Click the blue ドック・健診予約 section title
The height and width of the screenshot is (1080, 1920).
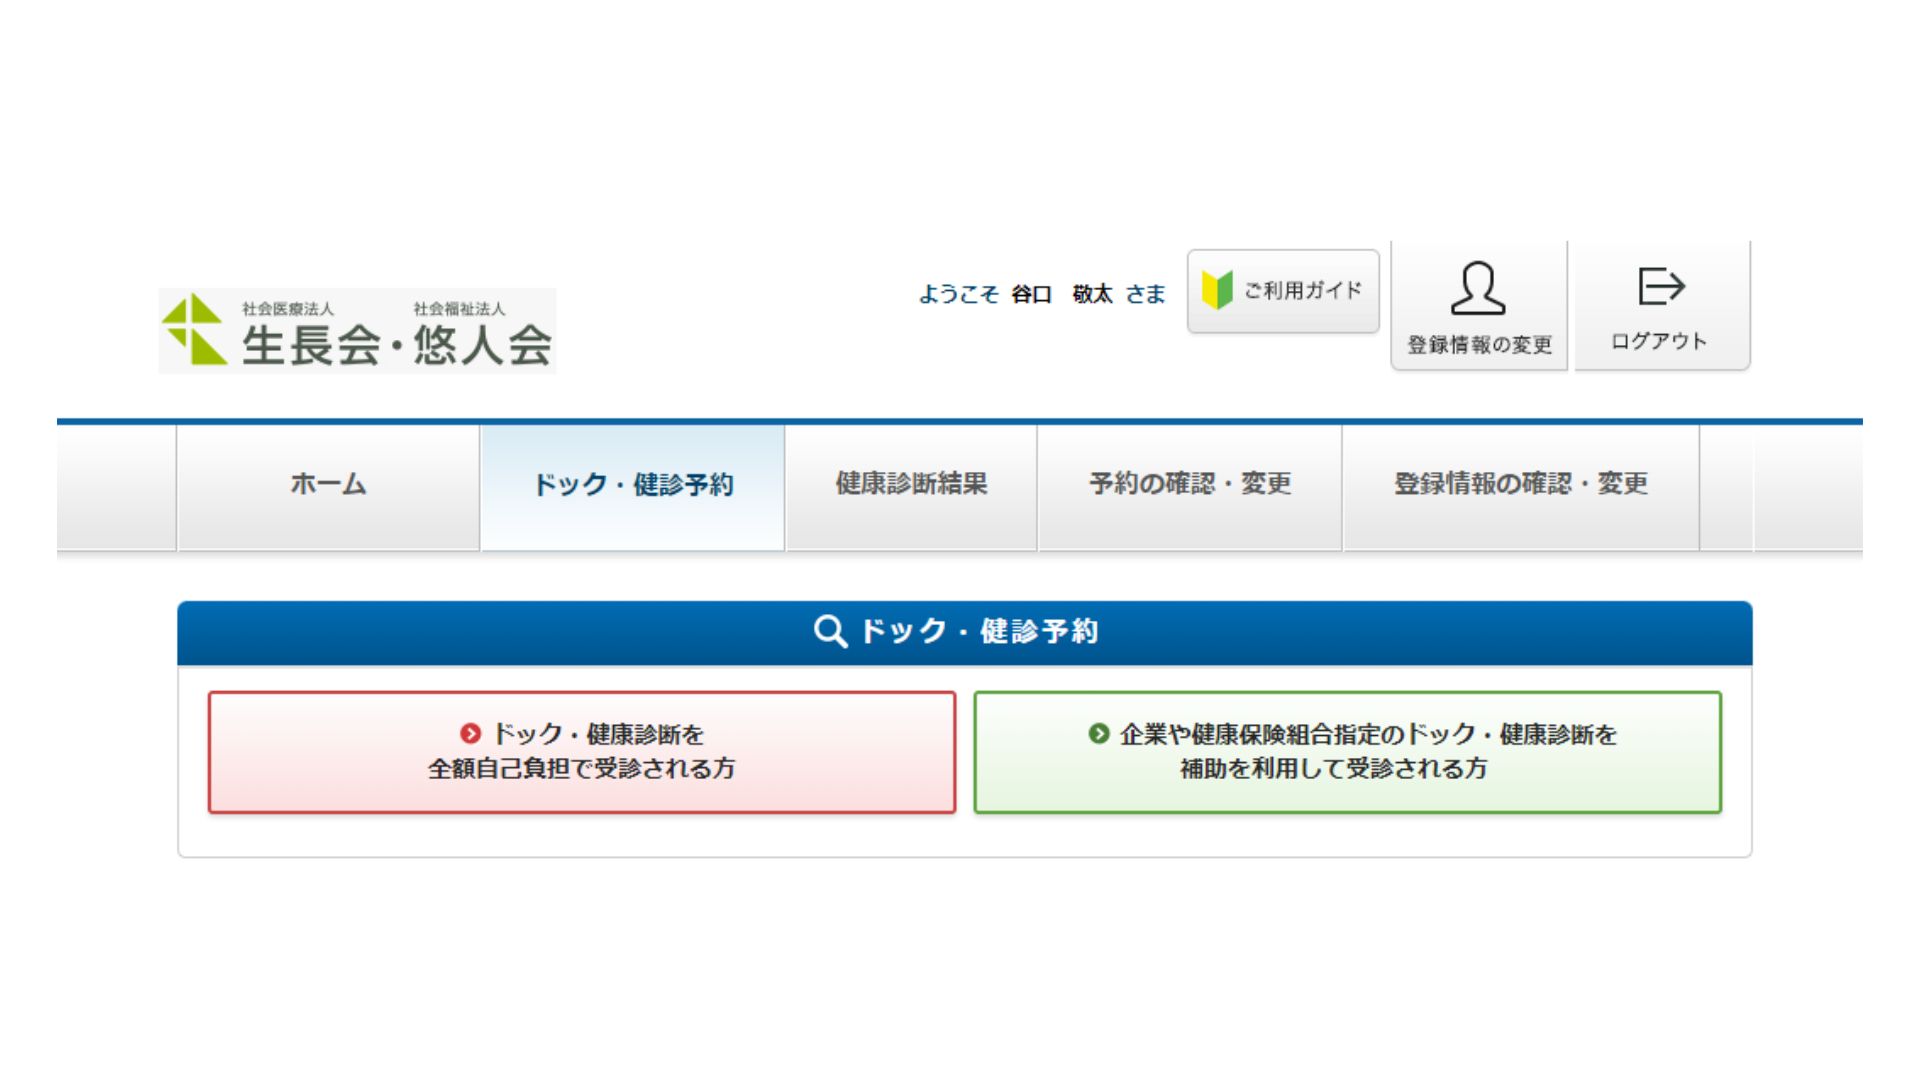coord(979,631)
